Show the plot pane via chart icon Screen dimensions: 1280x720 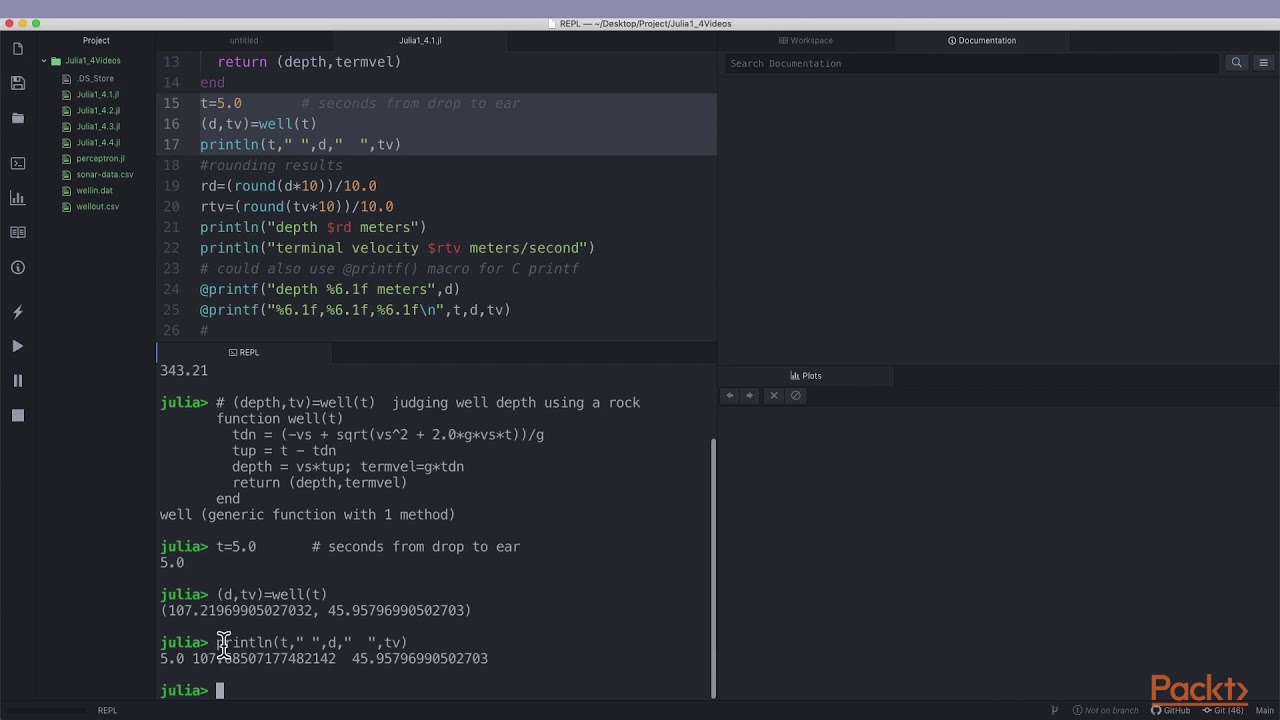coord(17,198)
